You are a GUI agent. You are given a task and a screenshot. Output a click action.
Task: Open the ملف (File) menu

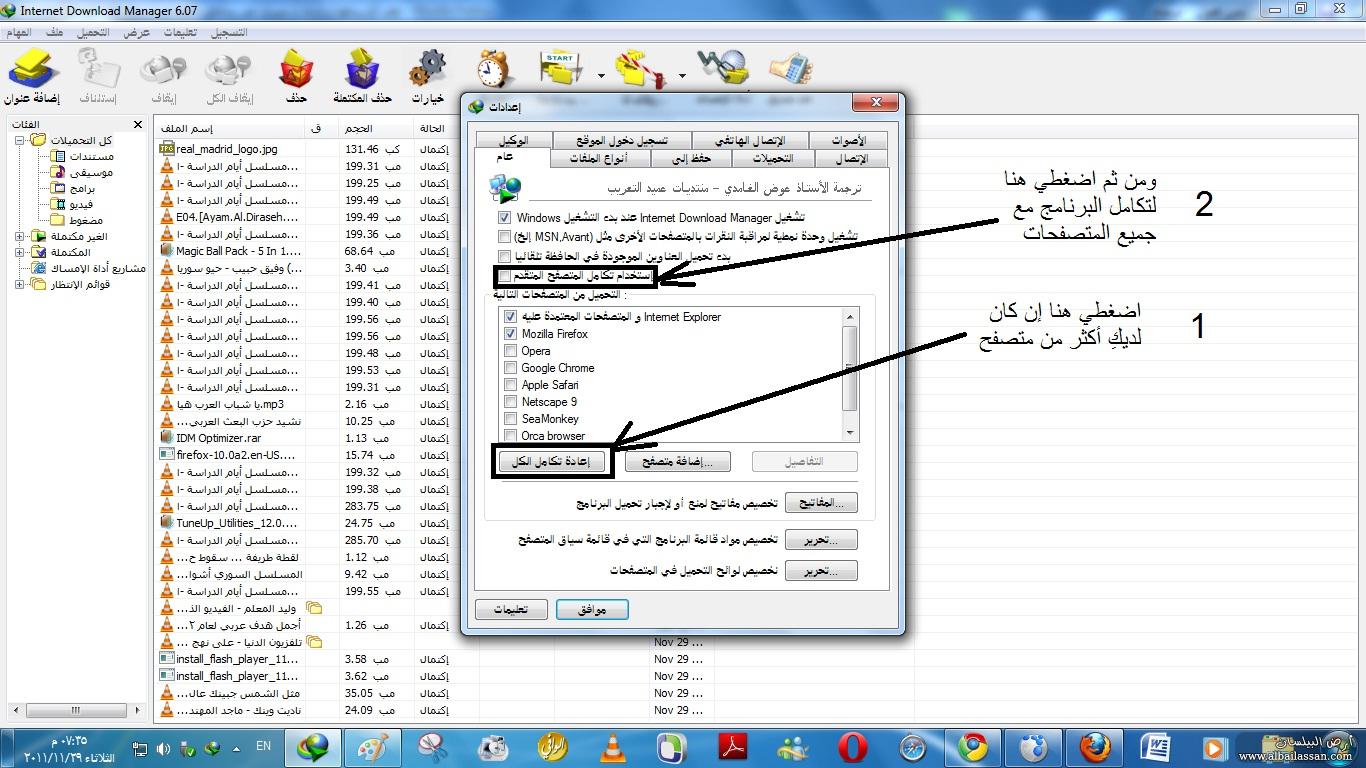coord(55,32)
